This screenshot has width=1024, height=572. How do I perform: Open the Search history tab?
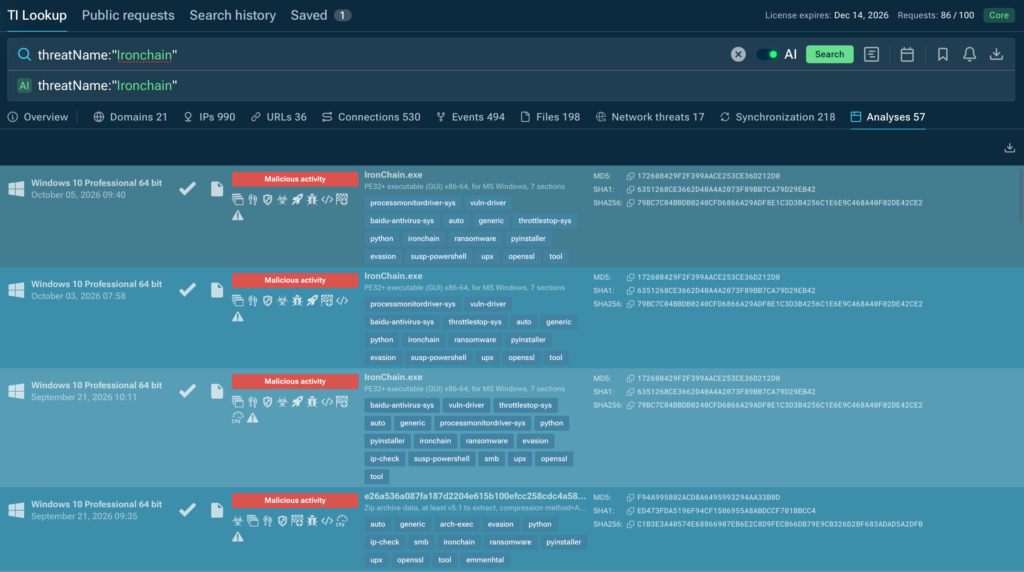(x=232, y=15)
